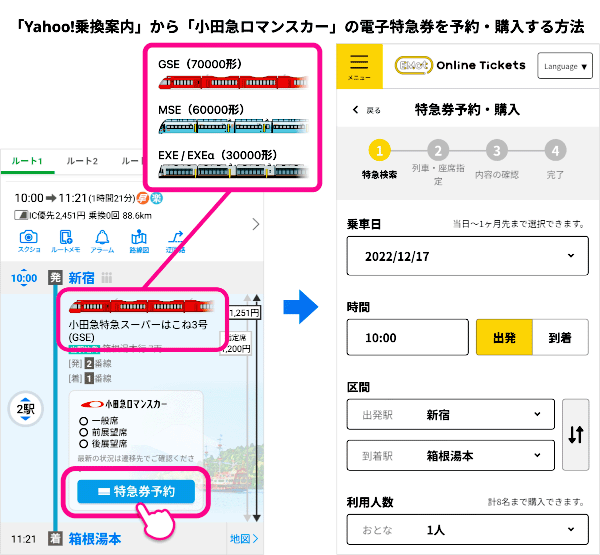Click the EXE / EXEα (30000形) train image
Image resolution: width=600 pixels, height=555 pixels.
[x=233, y=171]
